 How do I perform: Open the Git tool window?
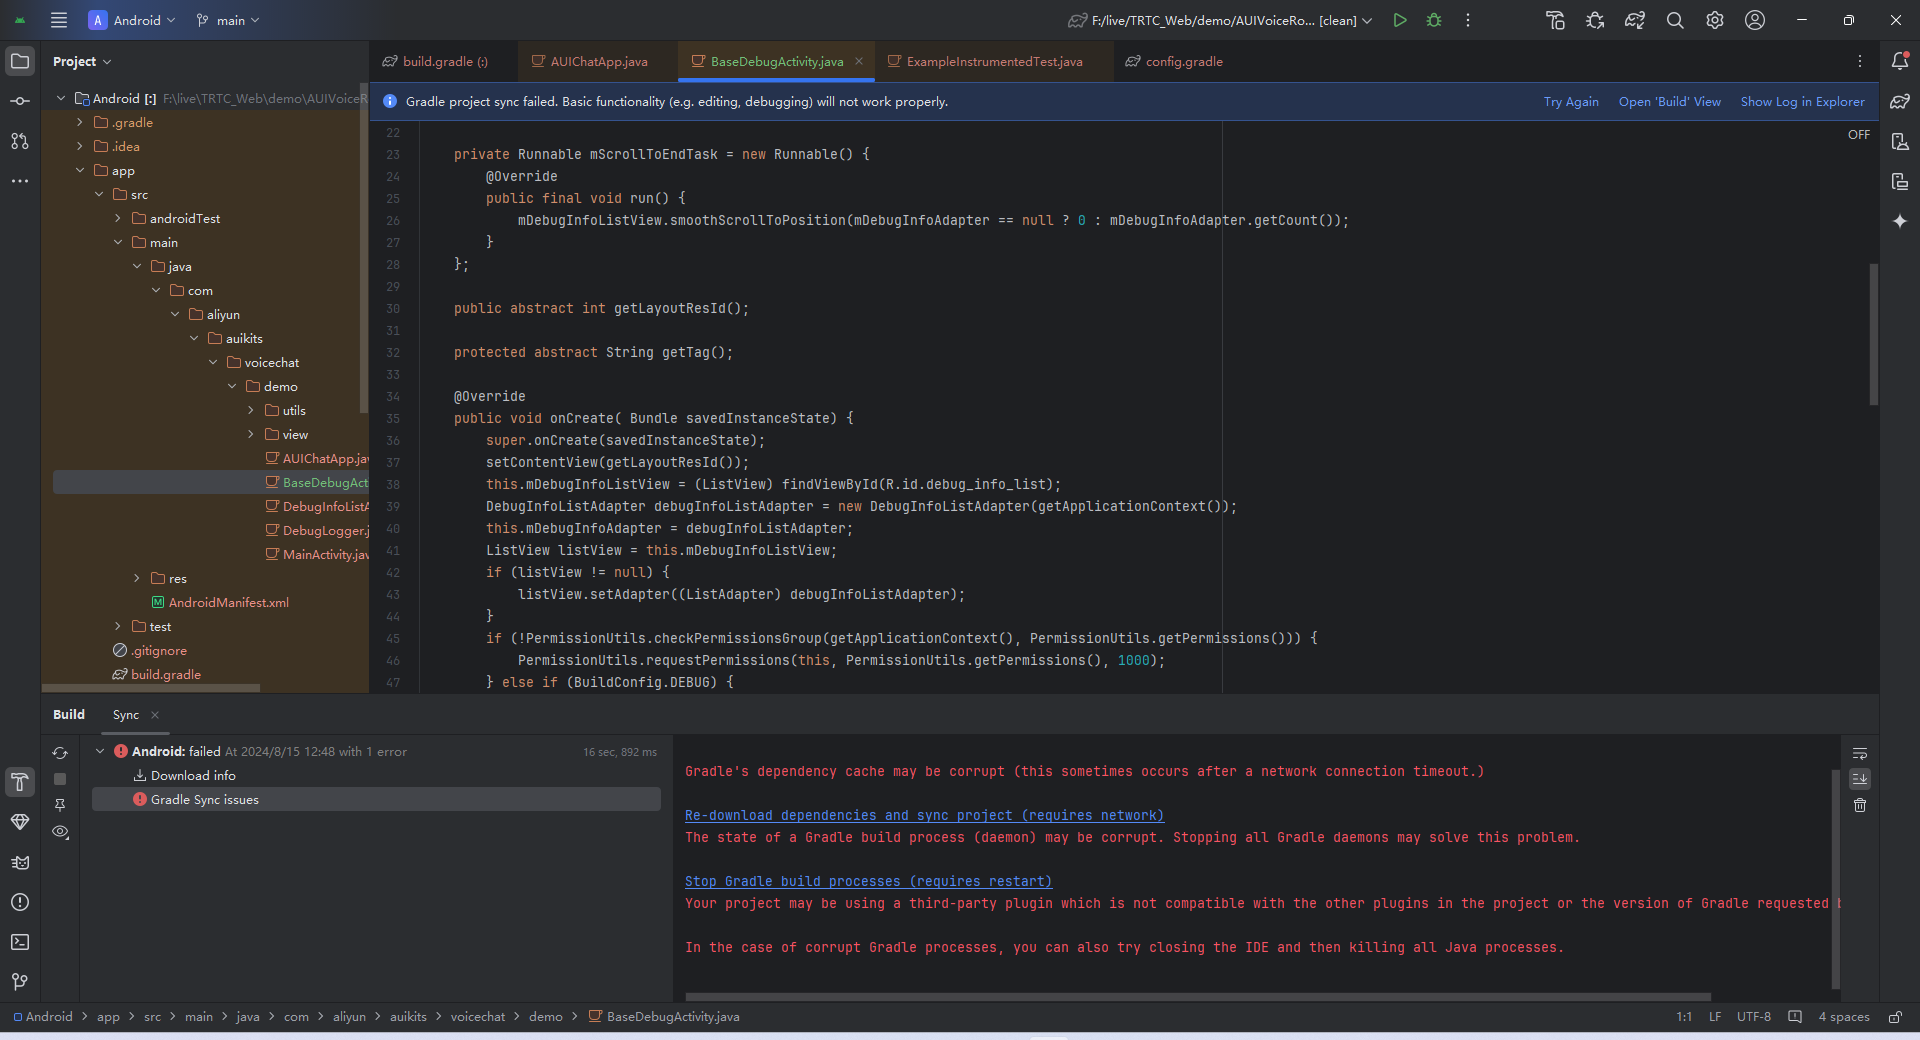tap(20, 982)
